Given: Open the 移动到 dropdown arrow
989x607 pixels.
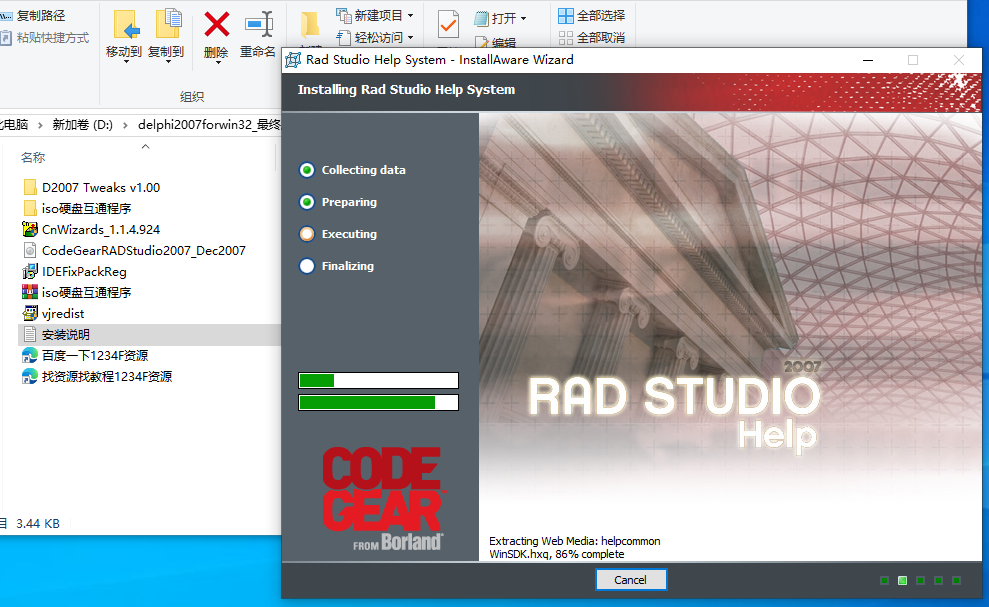Looking at the screenshot, I should (125, 62).
